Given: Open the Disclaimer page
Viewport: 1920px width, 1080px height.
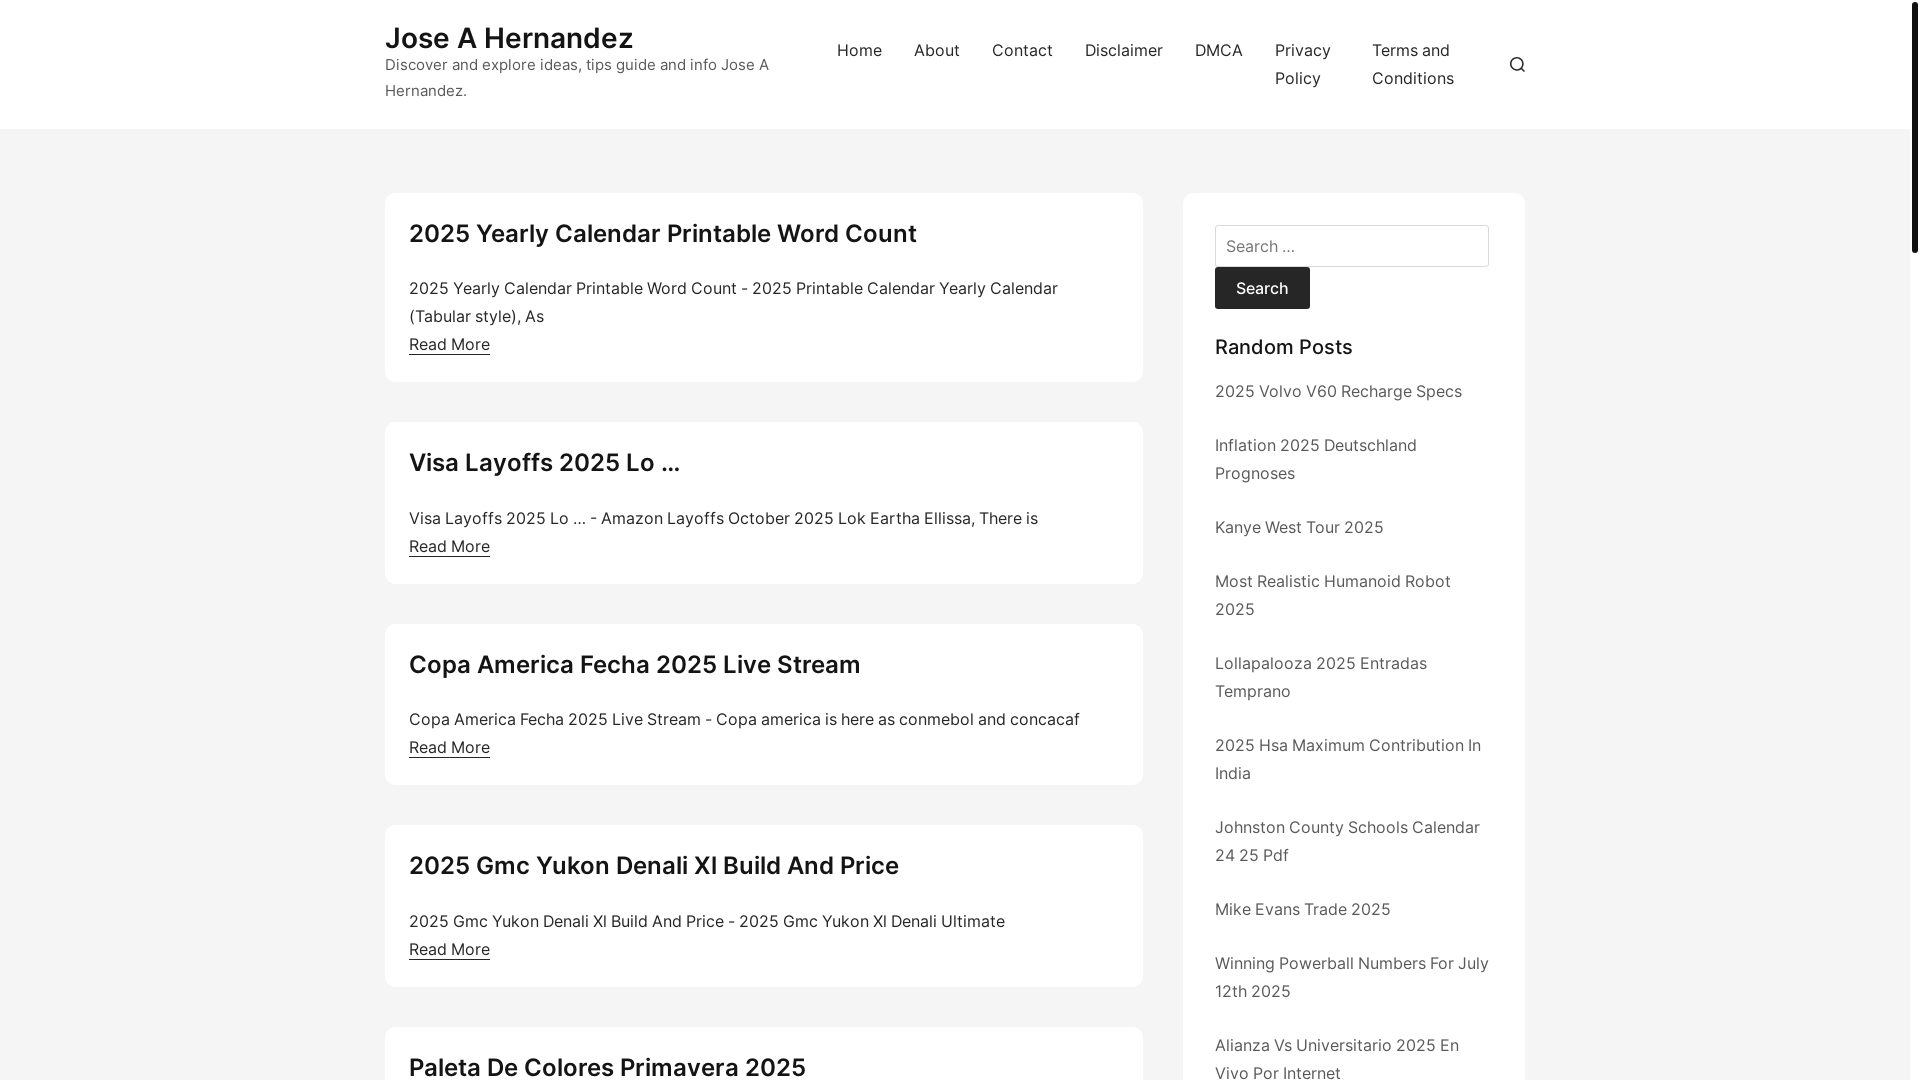Looking at the screenshot, I should point(1123,50).
